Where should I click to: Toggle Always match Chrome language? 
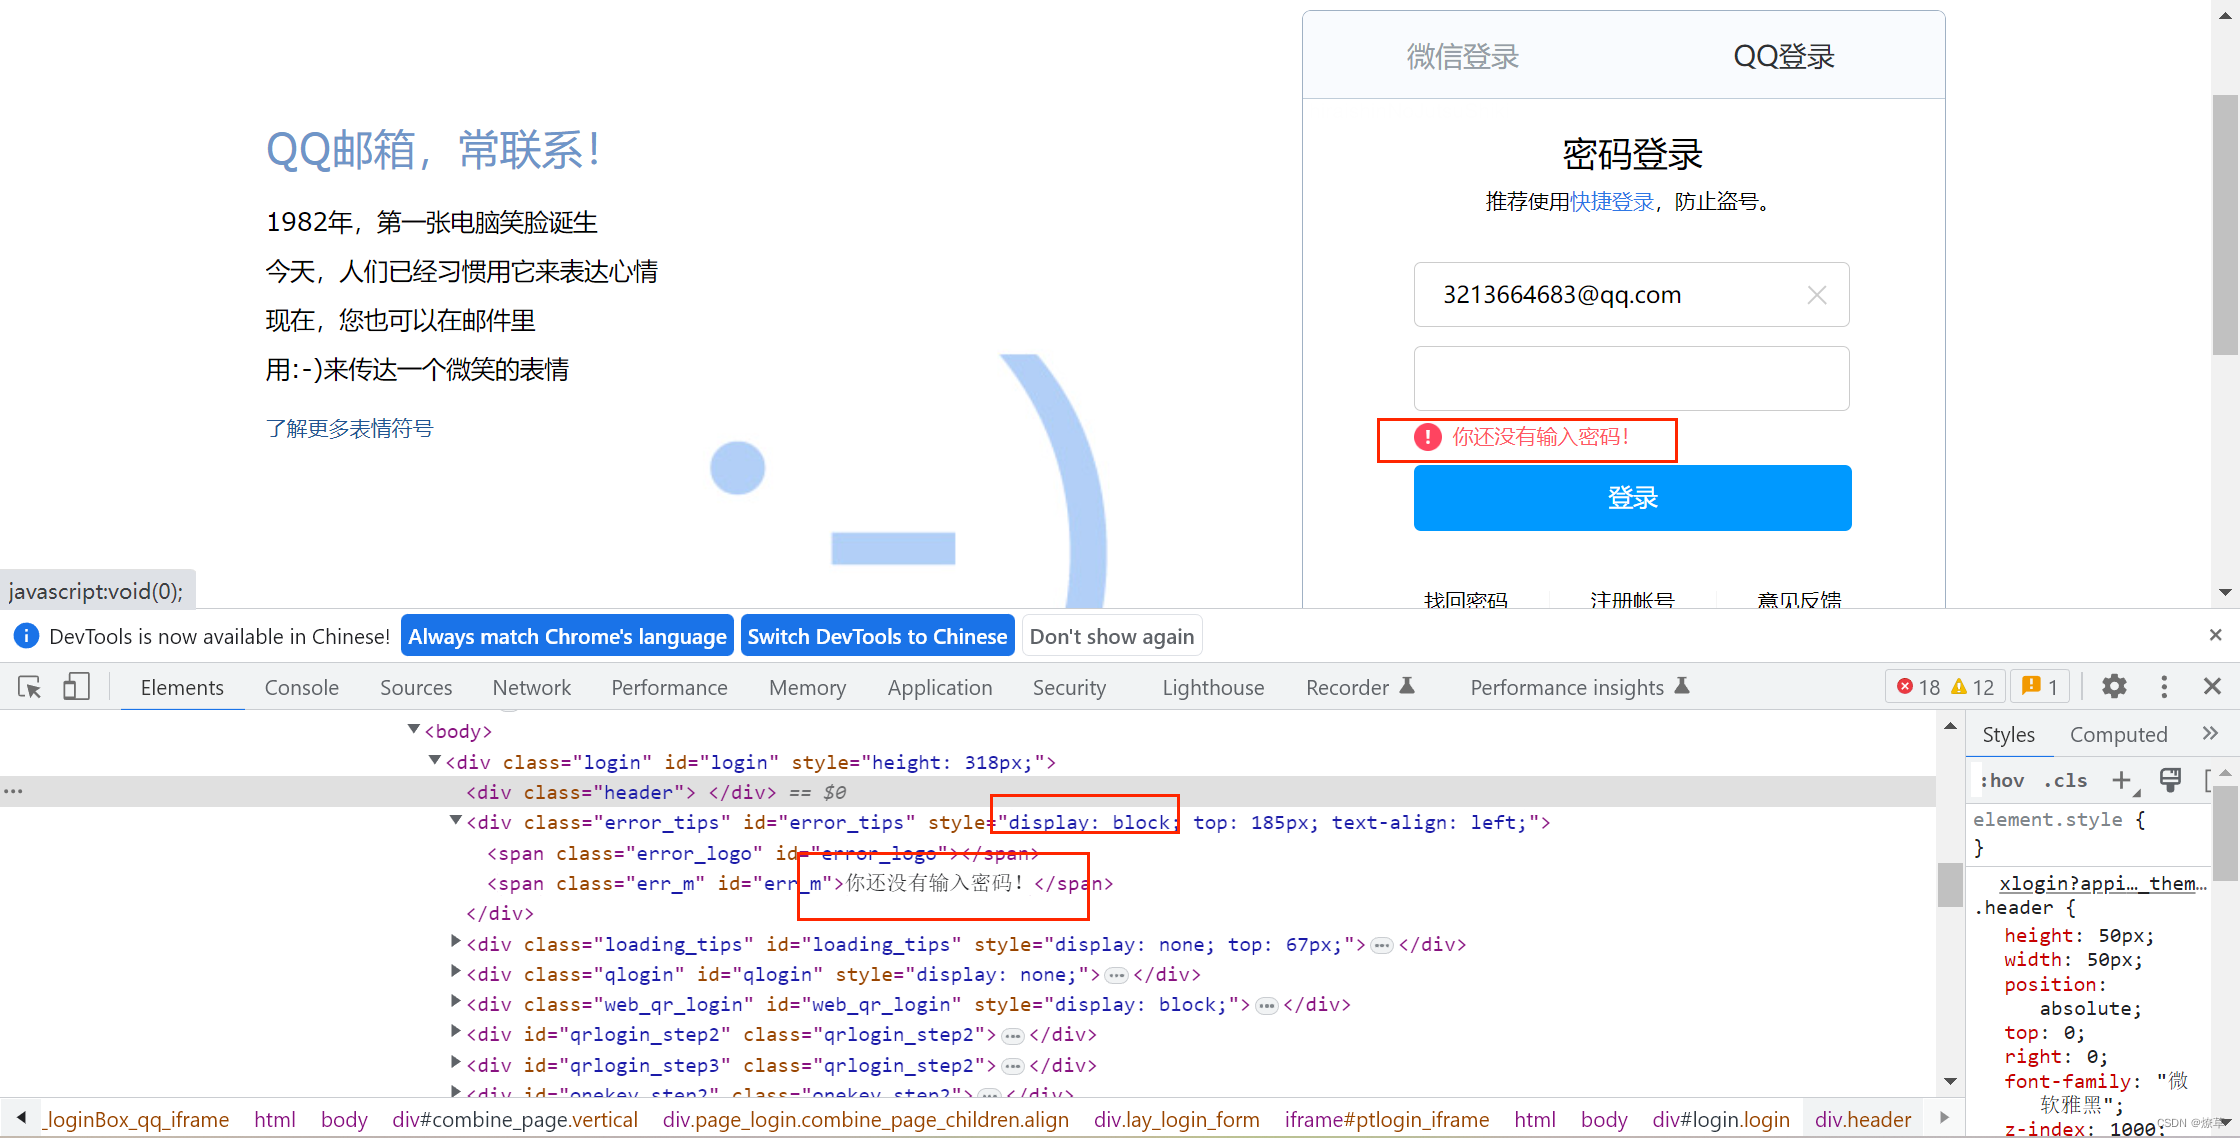(x=566, y=637)
